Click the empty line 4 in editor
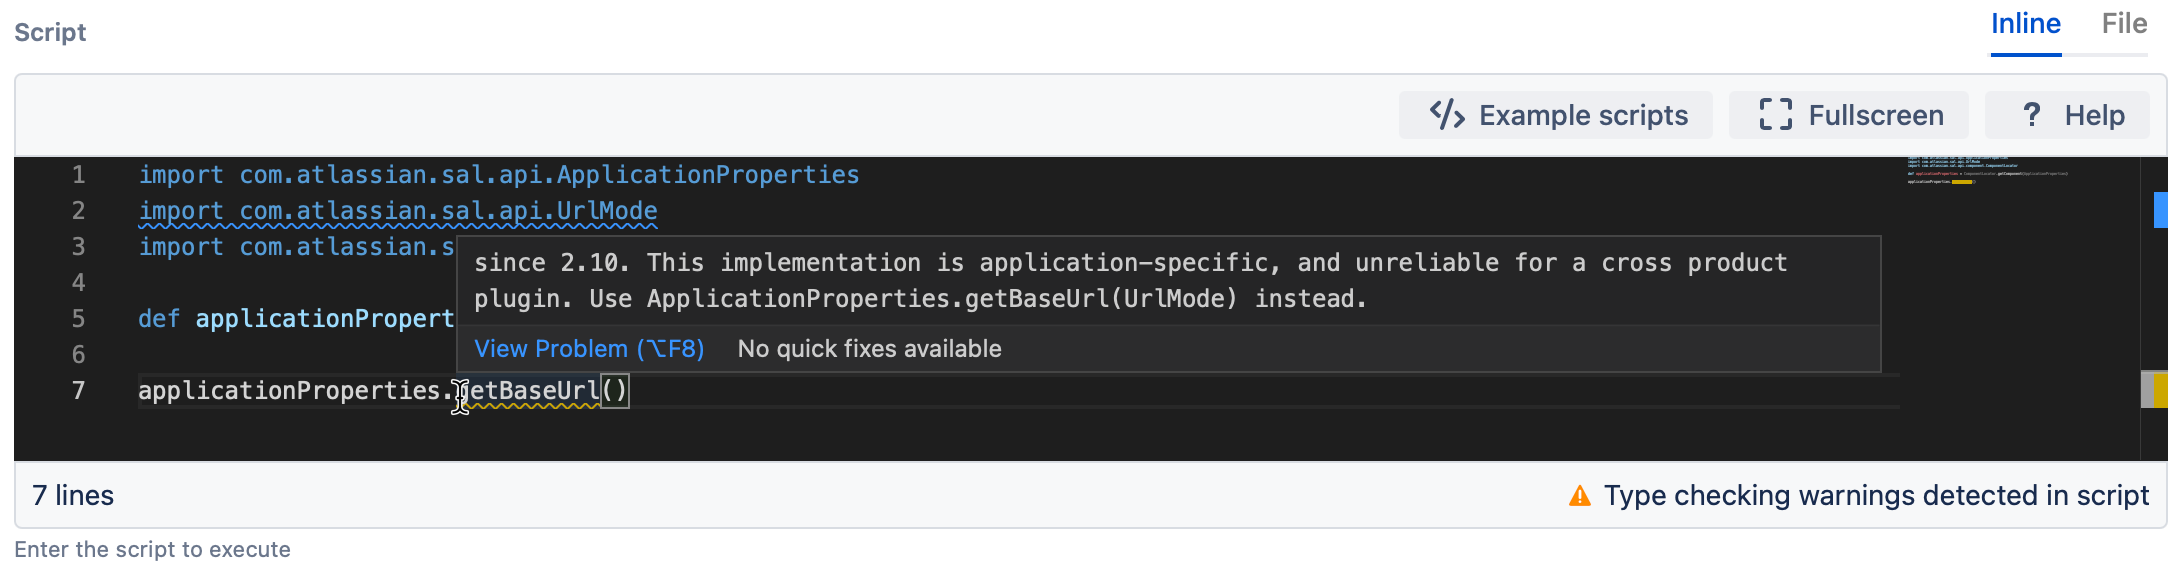Screen dimensions: 2180x566 pos(1000,283)
